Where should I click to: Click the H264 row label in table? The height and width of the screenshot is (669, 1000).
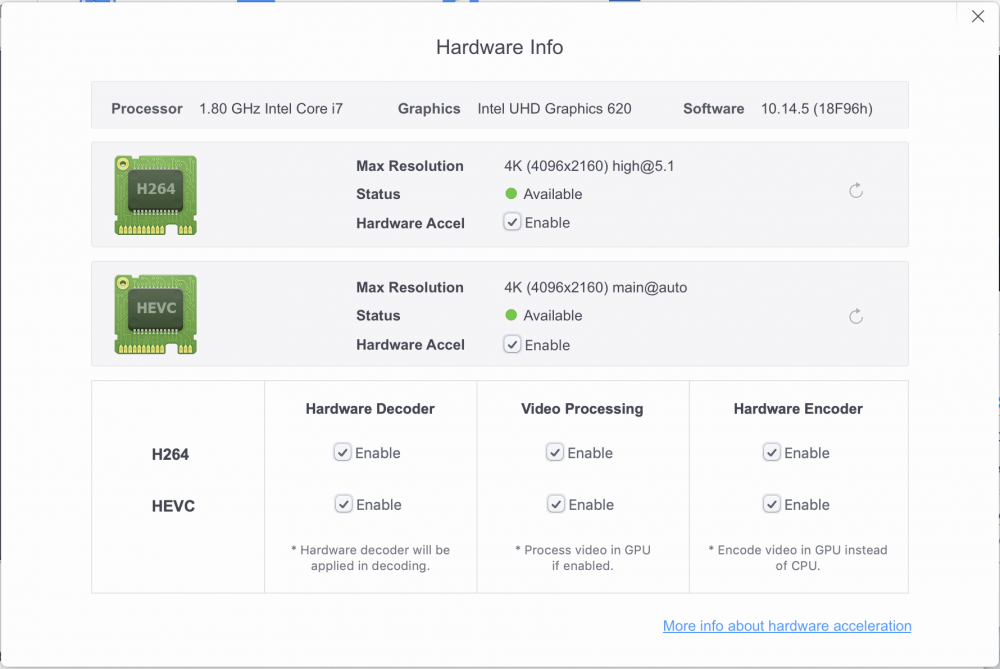coord(170,454)
